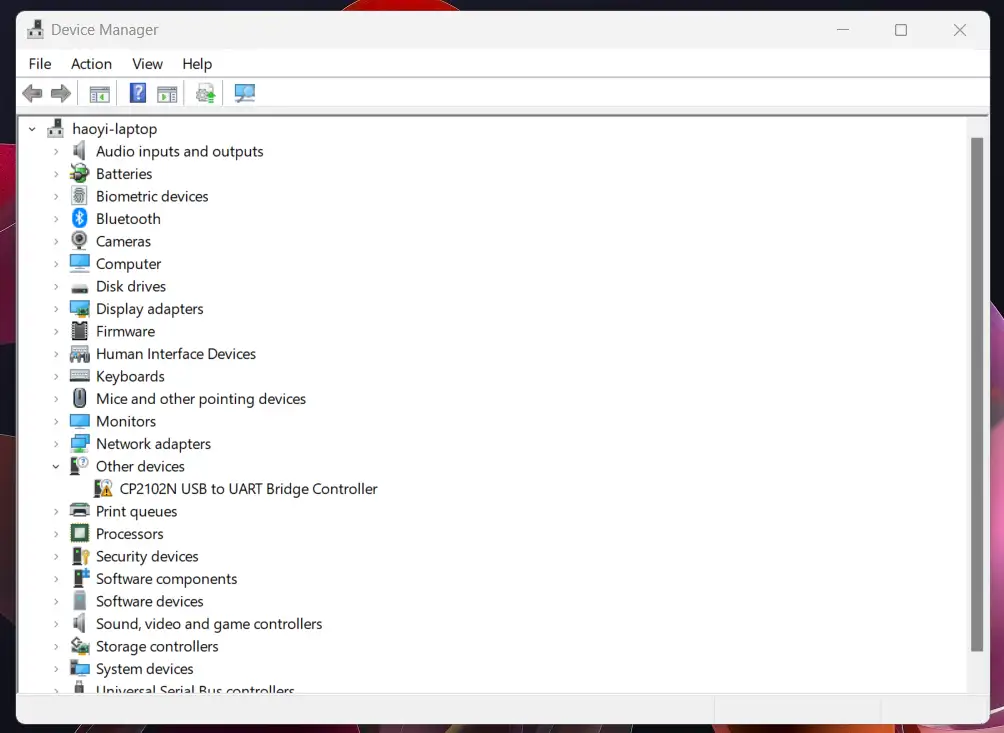Open Help via the question mark toolbar icon
The width and height of the screenshot is (1004, 733).
pos(137,92)
